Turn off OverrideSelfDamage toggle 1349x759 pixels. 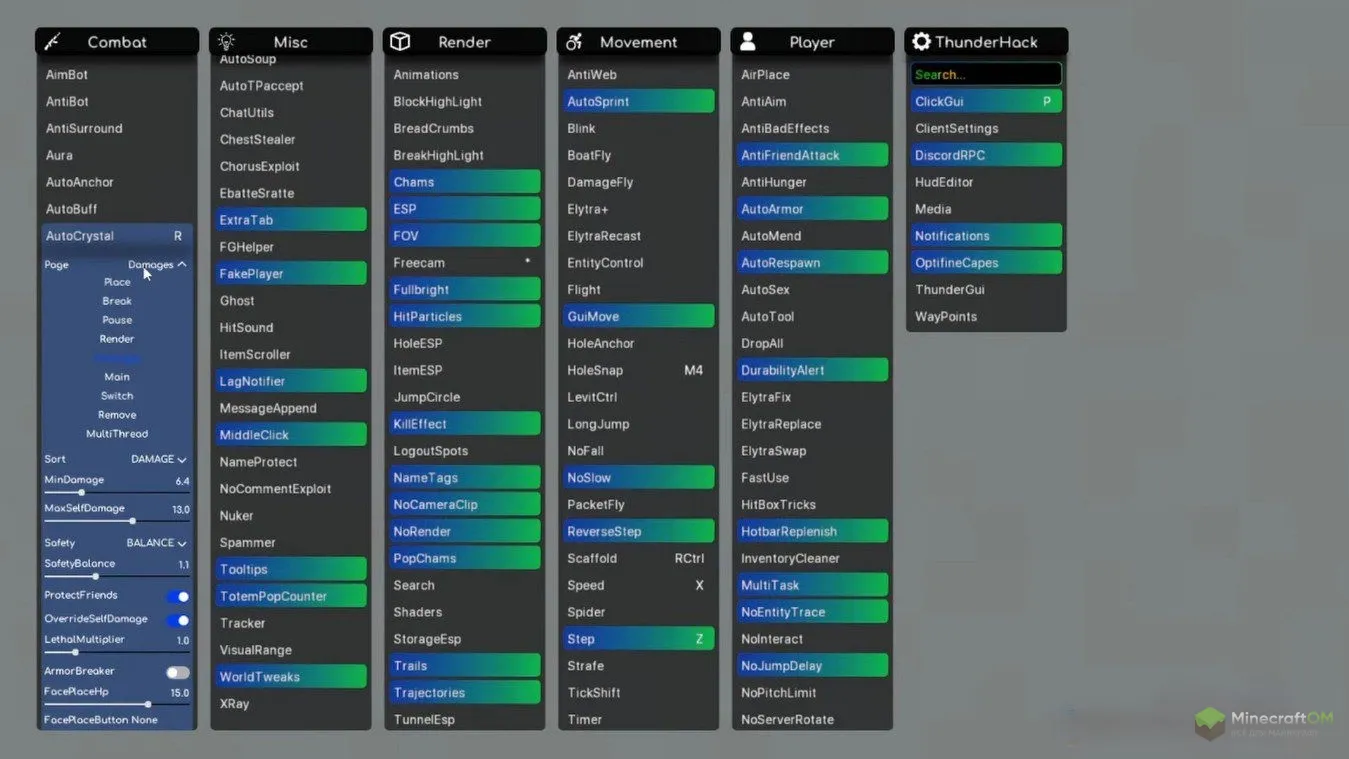click(x=177, y=620)
